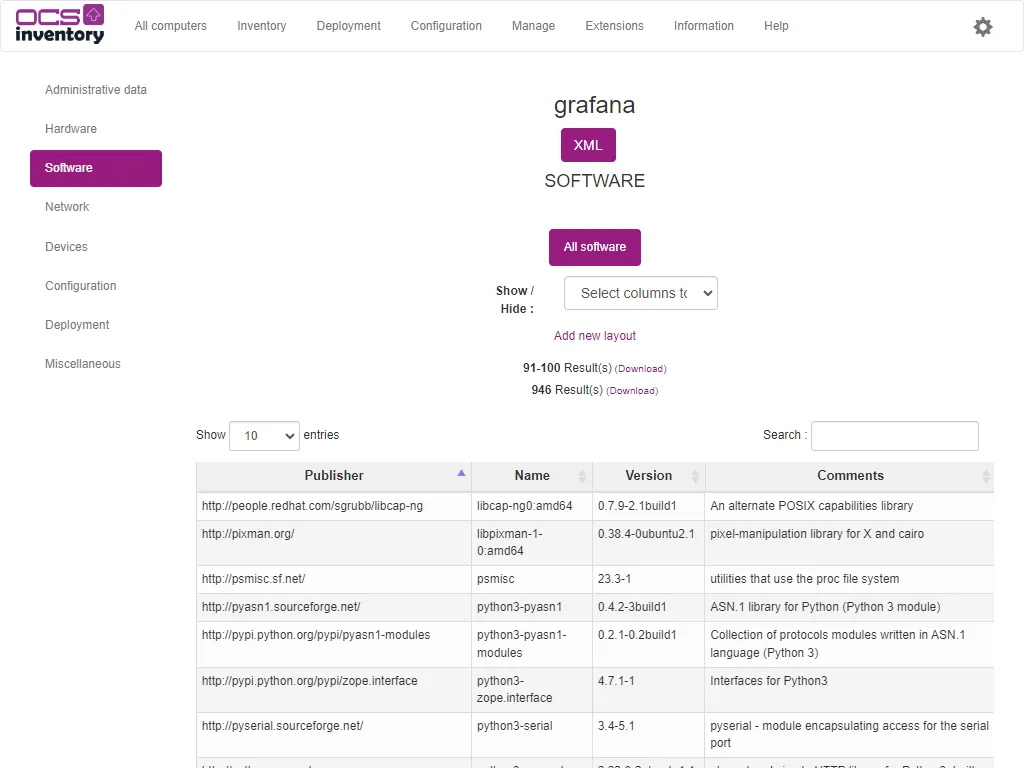Viewport: 1024px width, 768px height.
Task: Open the Select columns dropdown
Action: [641, 293]
